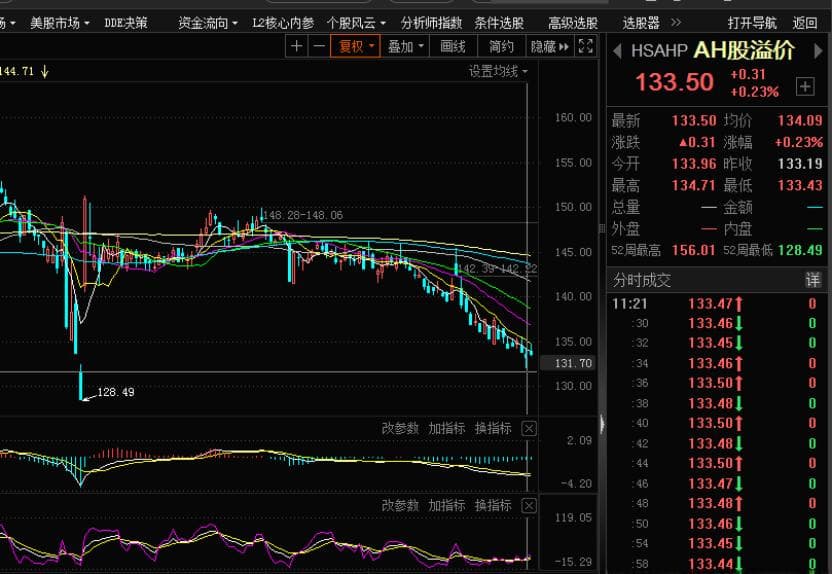
Task: Open 设置均线 dropdown
Action: [x=498, y=71]
